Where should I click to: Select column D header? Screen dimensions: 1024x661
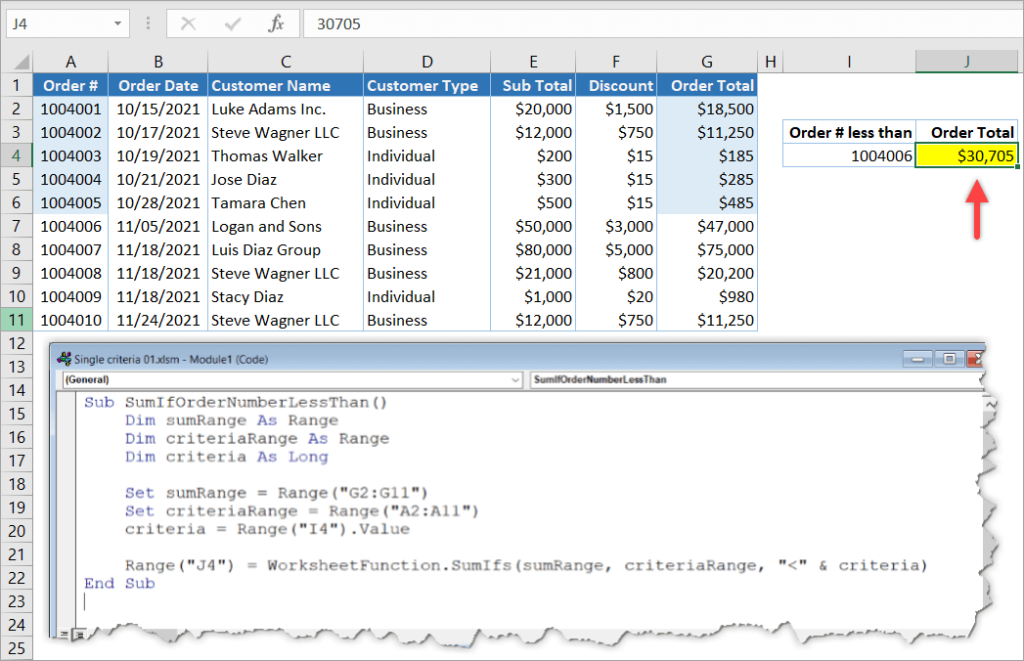[x=427, y=62]
